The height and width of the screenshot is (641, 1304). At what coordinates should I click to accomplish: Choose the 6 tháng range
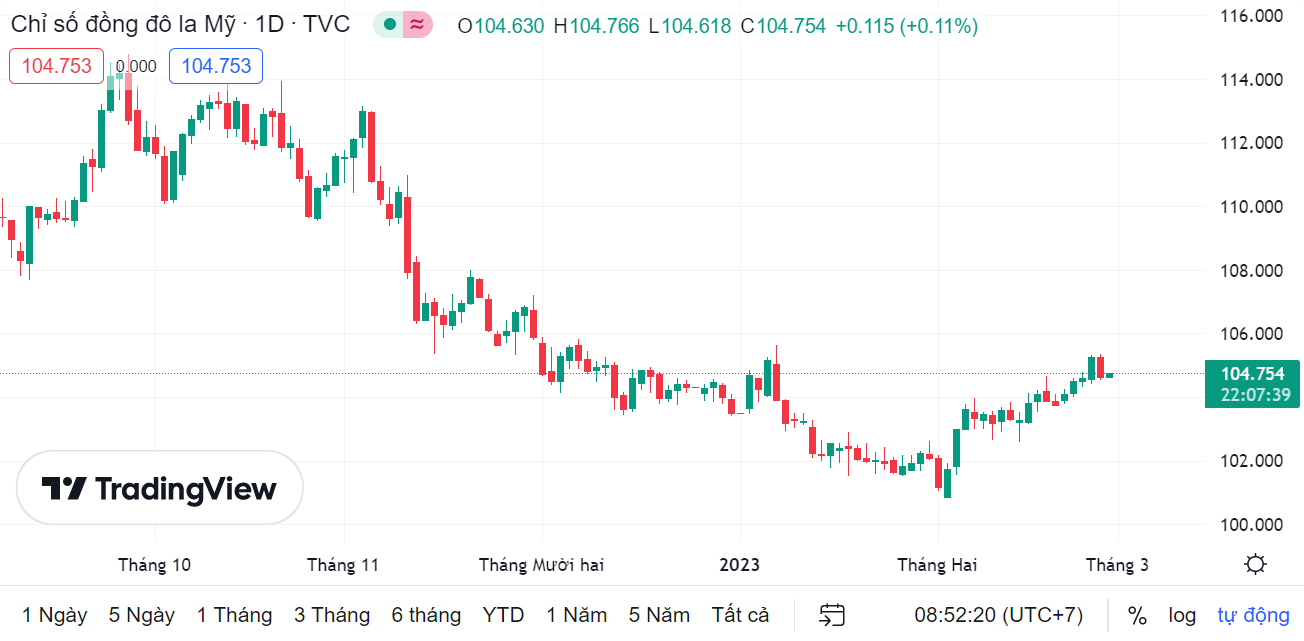426,614
